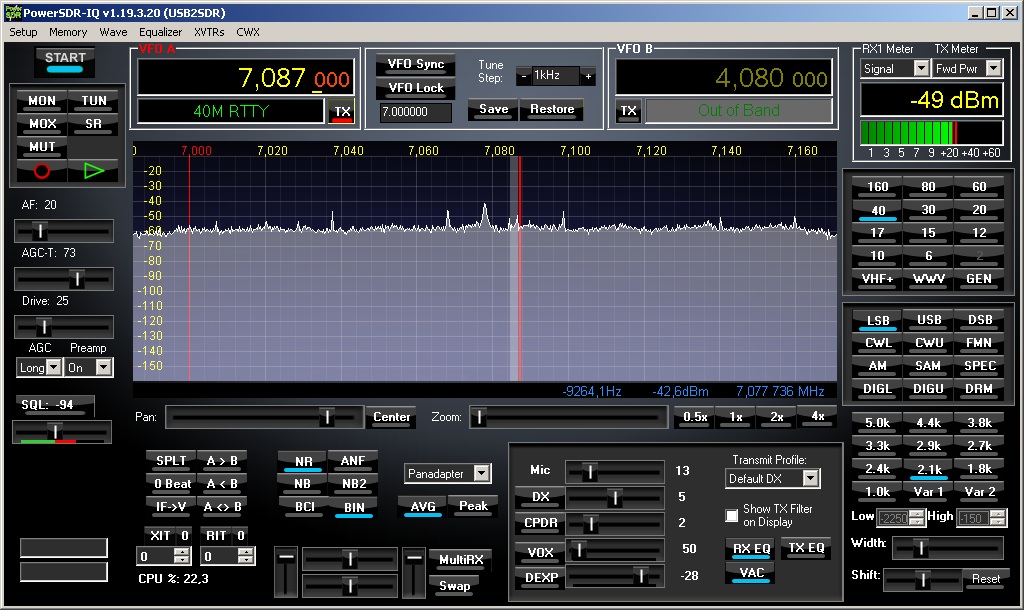The width and height of the screenshot is (1024, 610).
Task: Open the Memory menu
Action: click(68, 32)
